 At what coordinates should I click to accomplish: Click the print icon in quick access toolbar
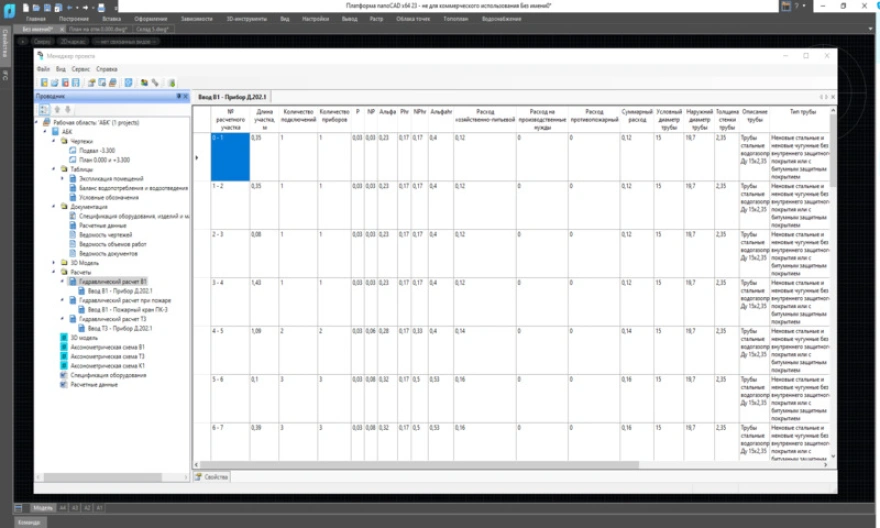click(x=101, y=7)
